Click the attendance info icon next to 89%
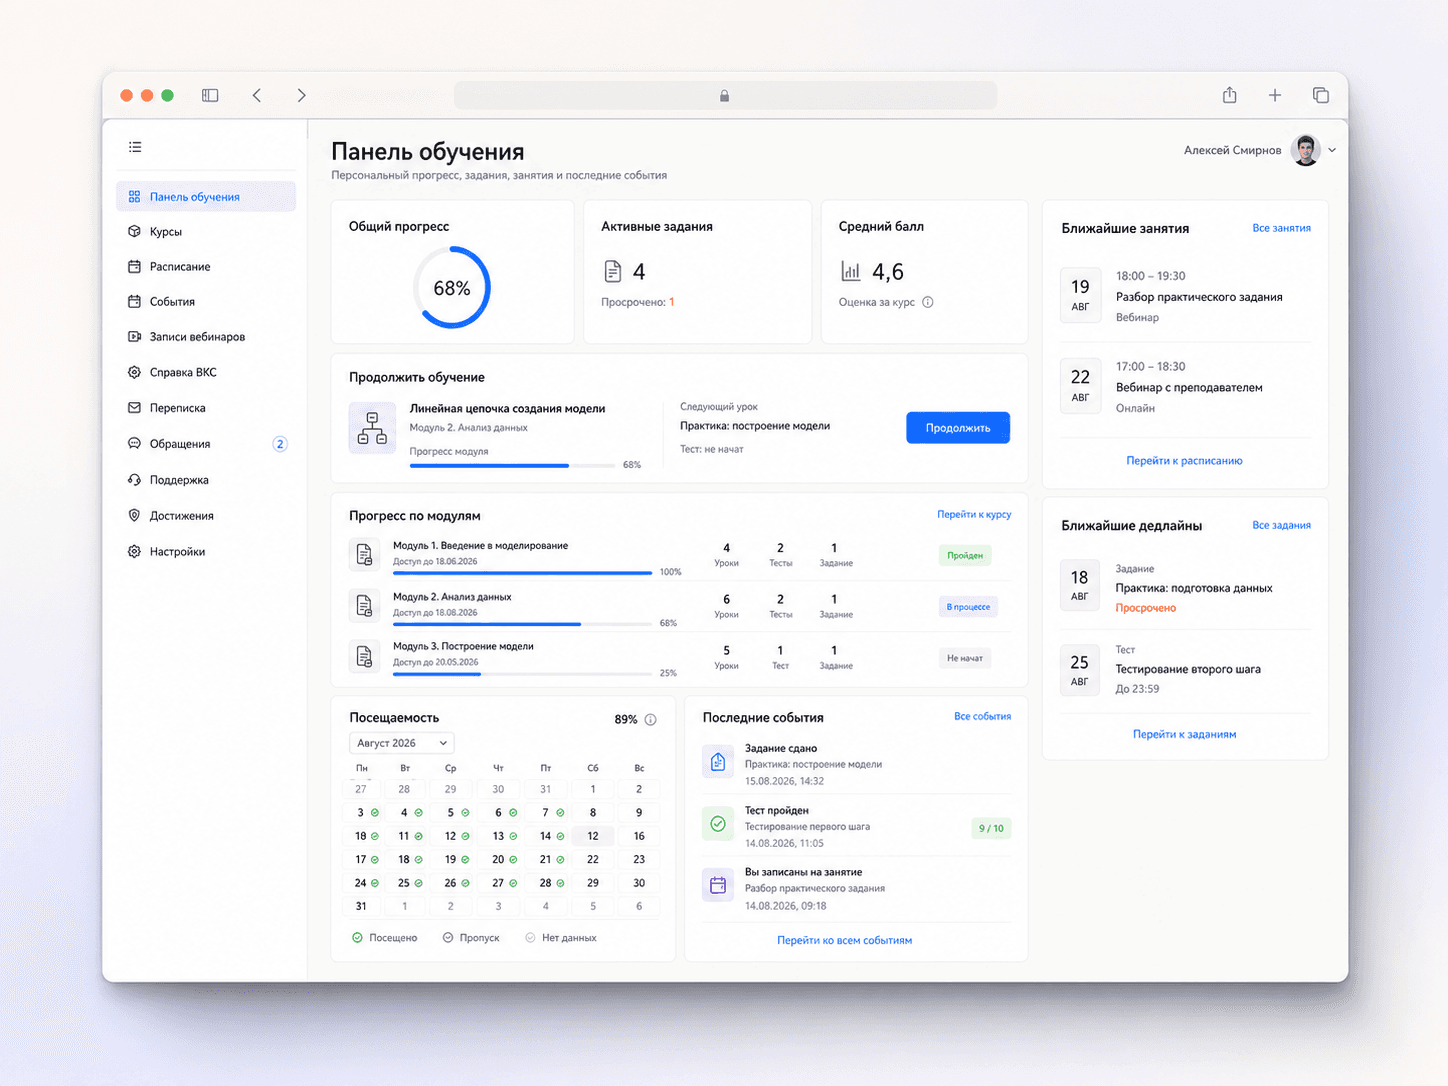The image size is (1448, 1086). click(x=650, y=719)
